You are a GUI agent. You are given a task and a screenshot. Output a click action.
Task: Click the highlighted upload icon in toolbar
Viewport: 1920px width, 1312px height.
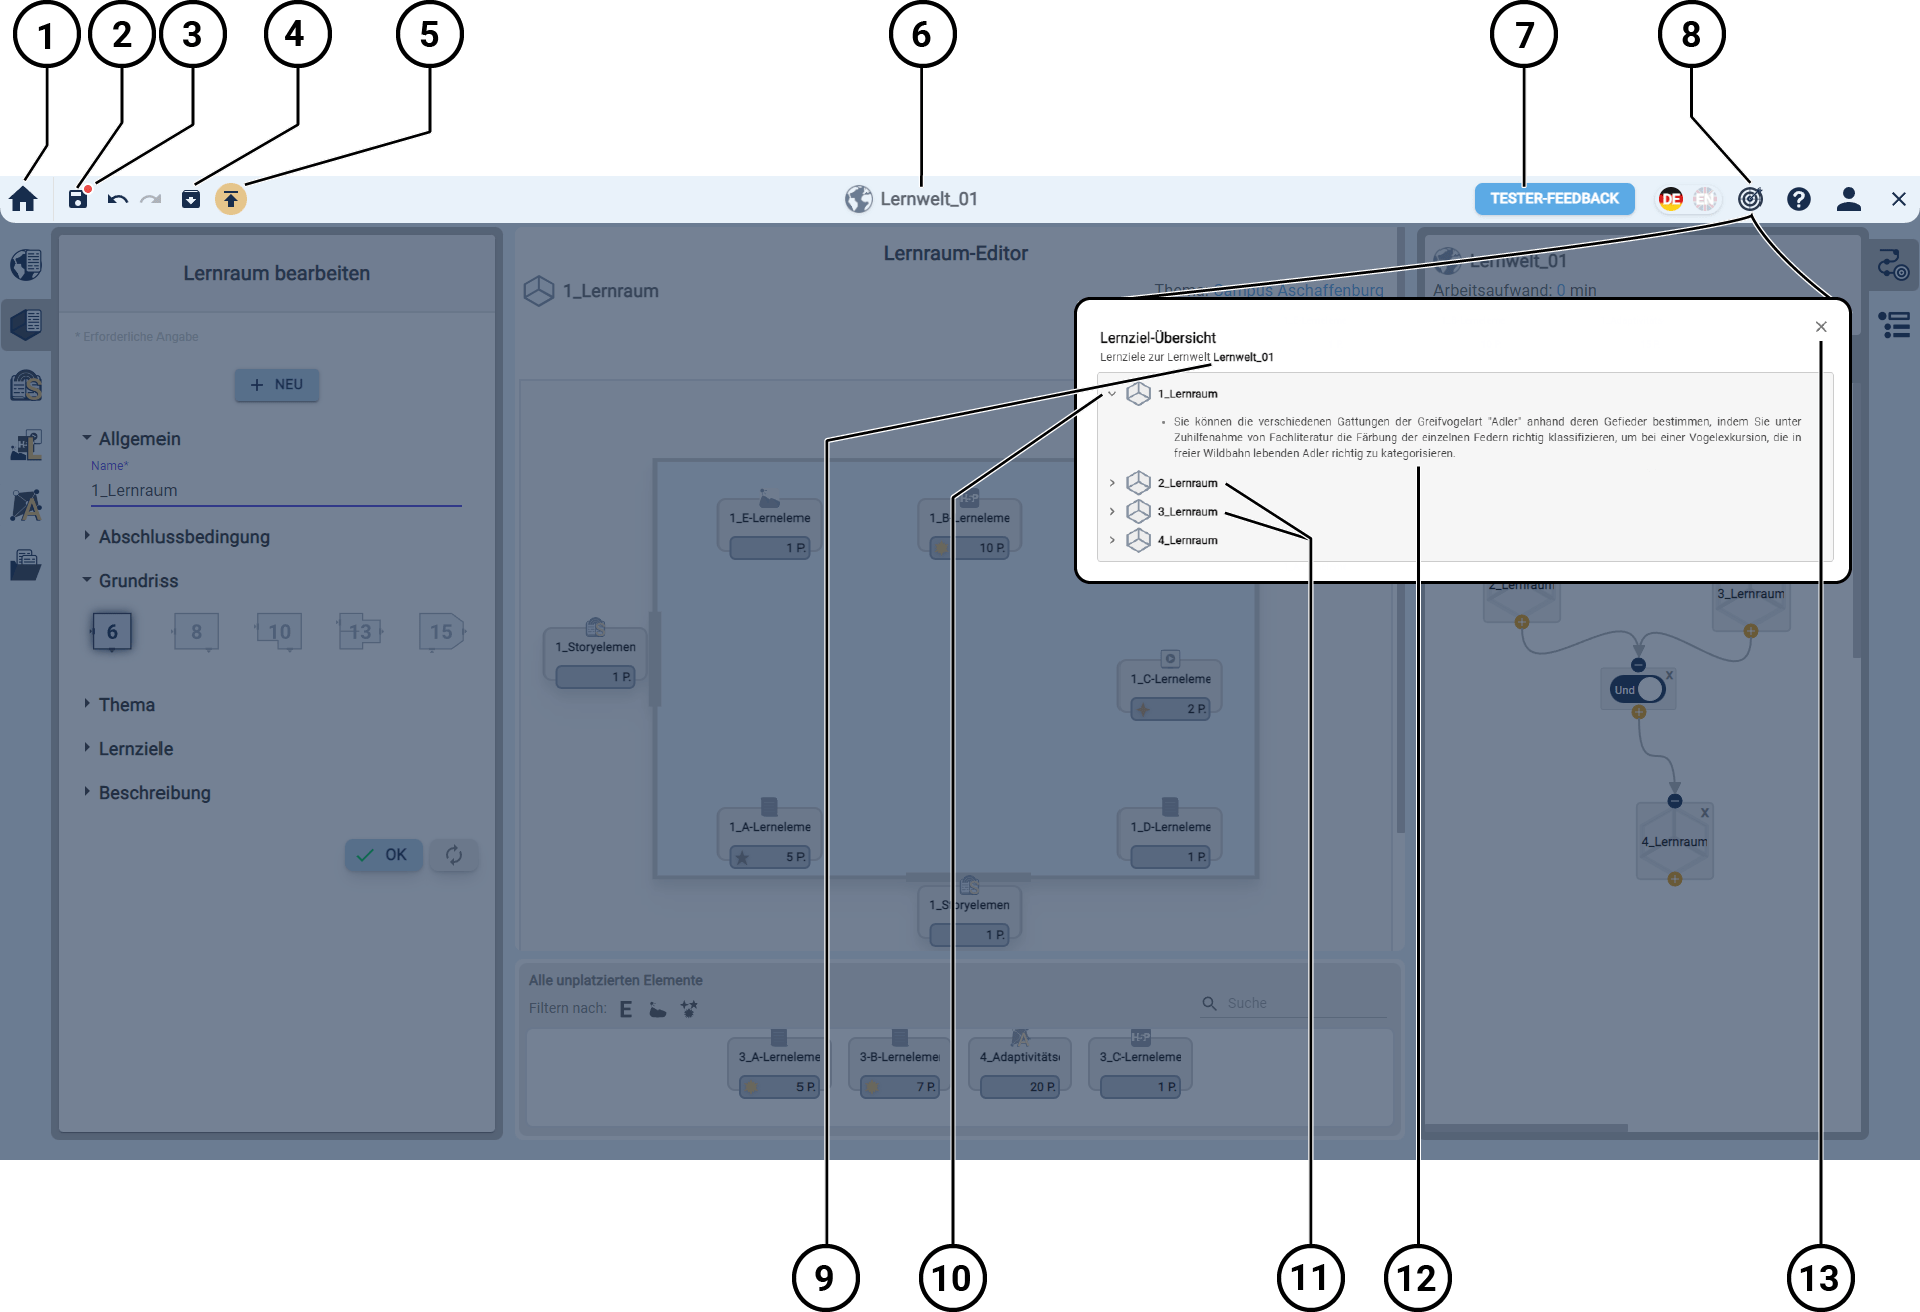(x=231, y=199)
